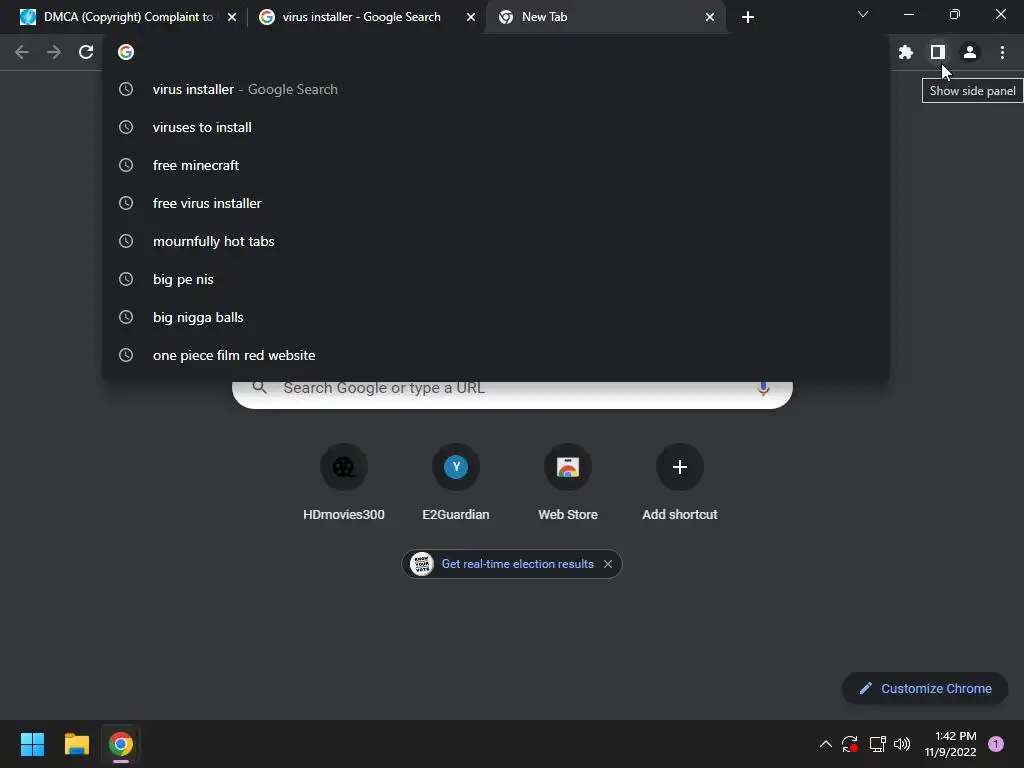Image resolution: width=1024 pixels, height=768 pixels.
Task: Open File Explorer from the taskbar
Action: [76, 744]
